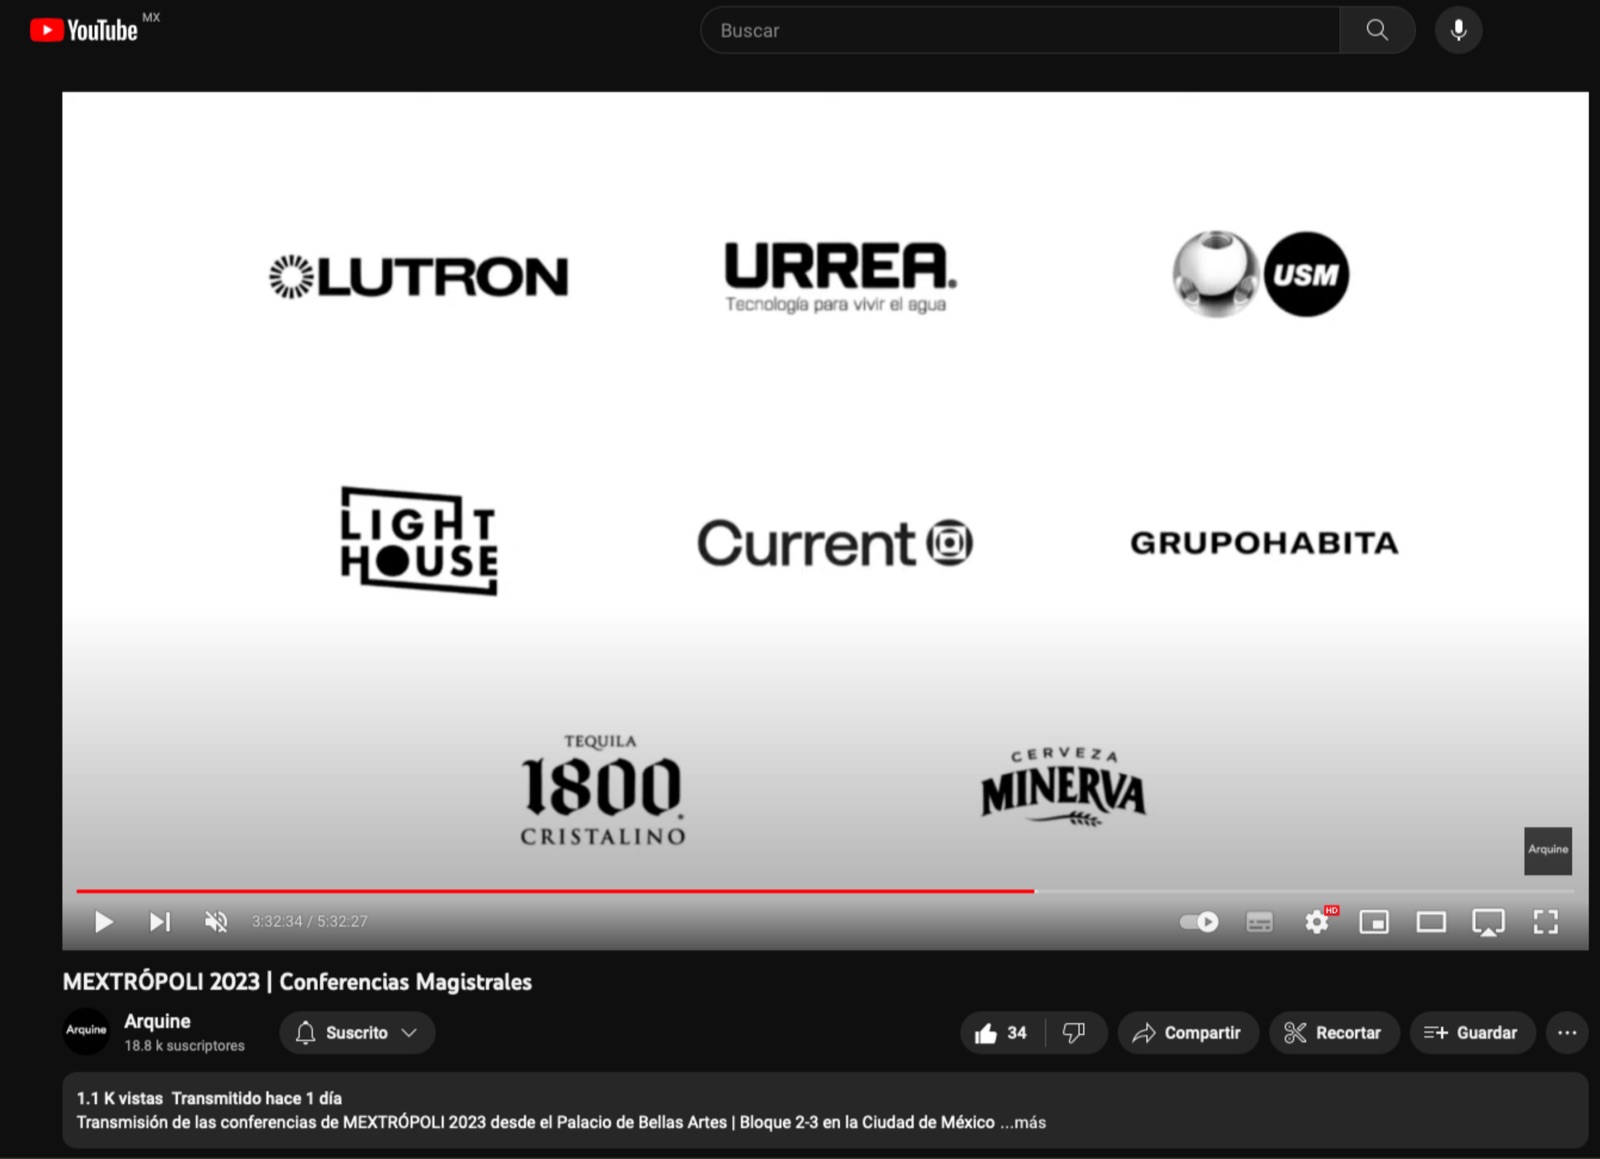The width and height of the screenshot is (1600, 1159).
Task: Seek along the red progress bar
Action: tap(555, 890)
